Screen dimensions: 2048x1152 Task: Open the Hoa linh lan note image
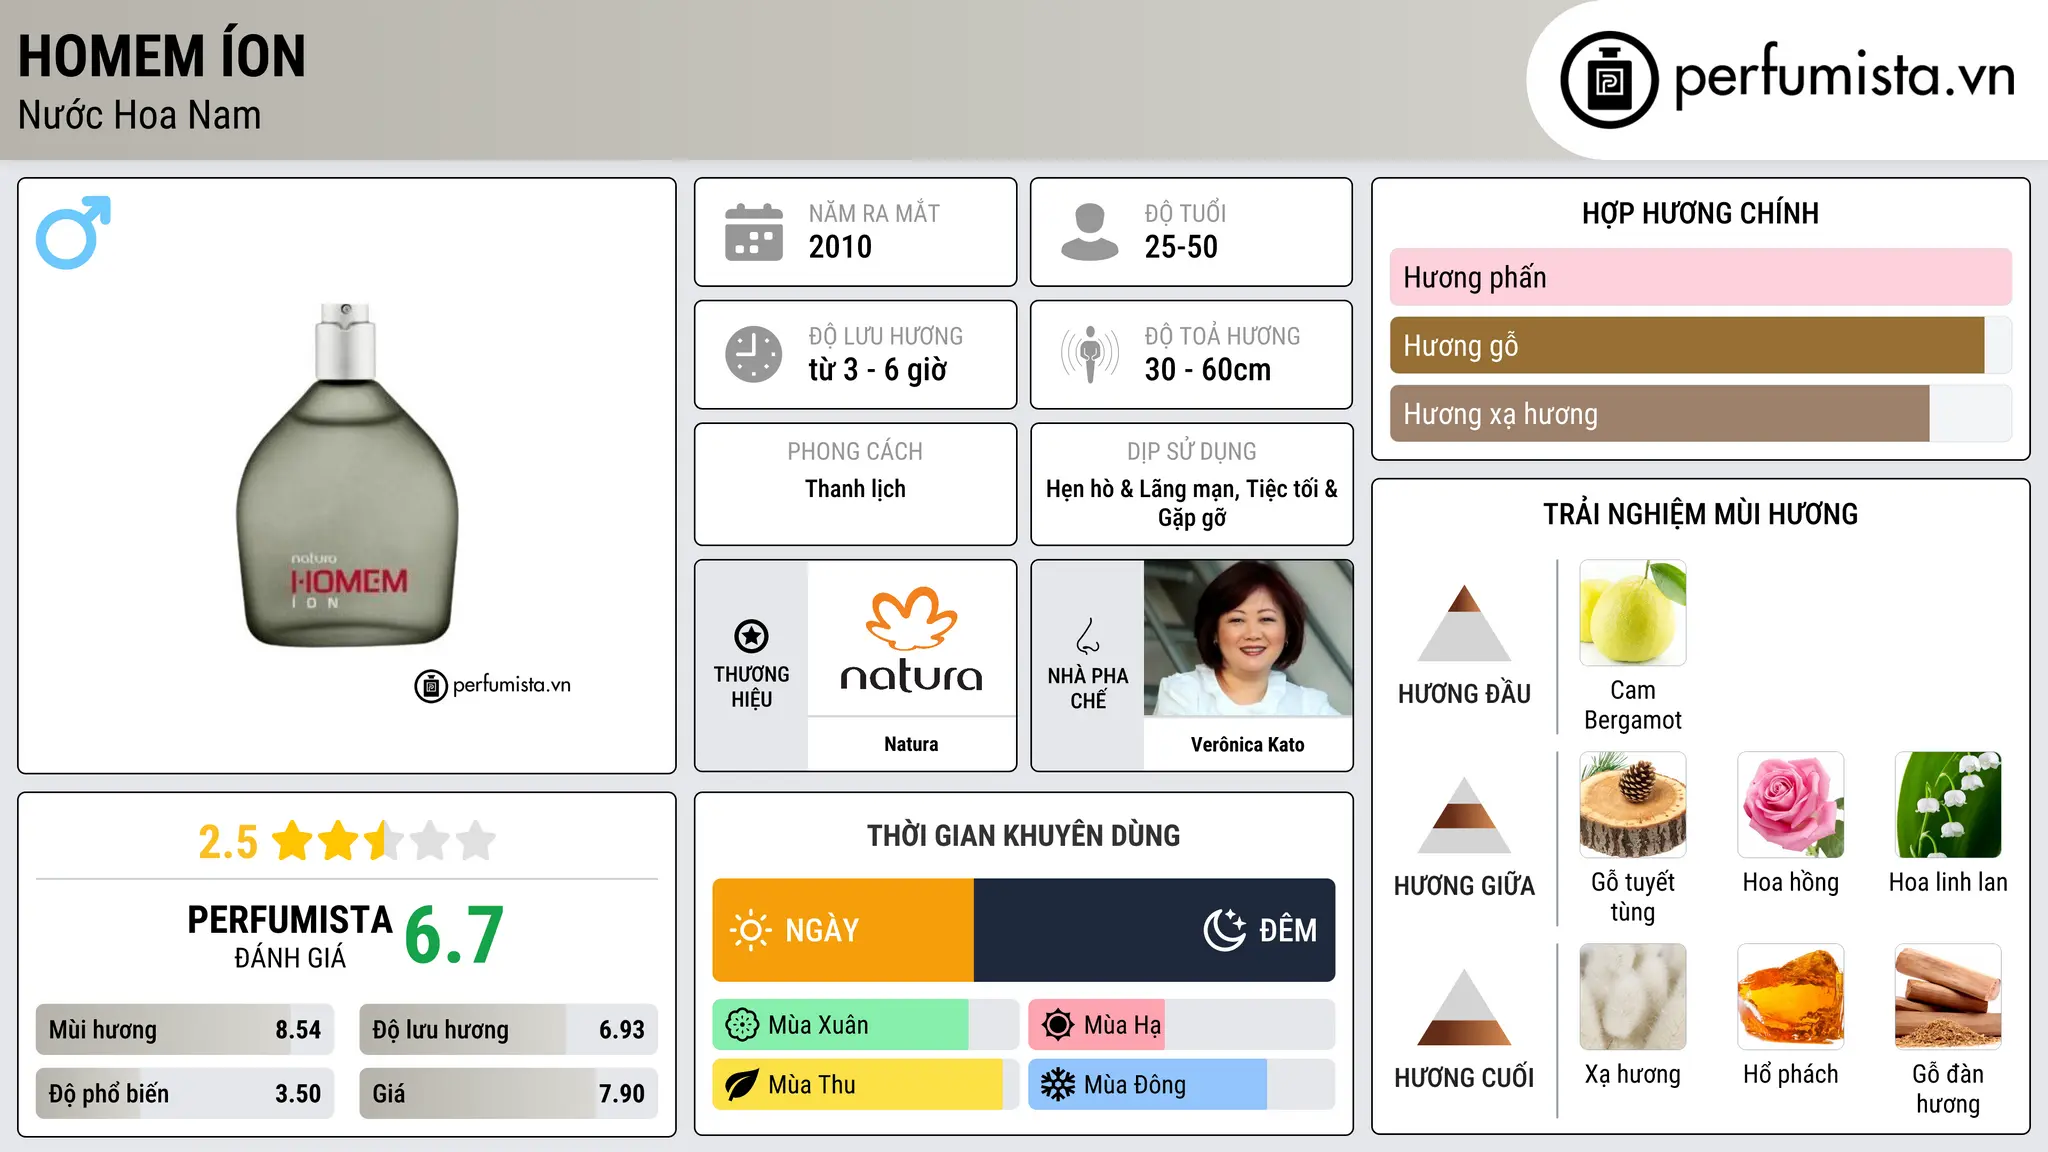1949,805
